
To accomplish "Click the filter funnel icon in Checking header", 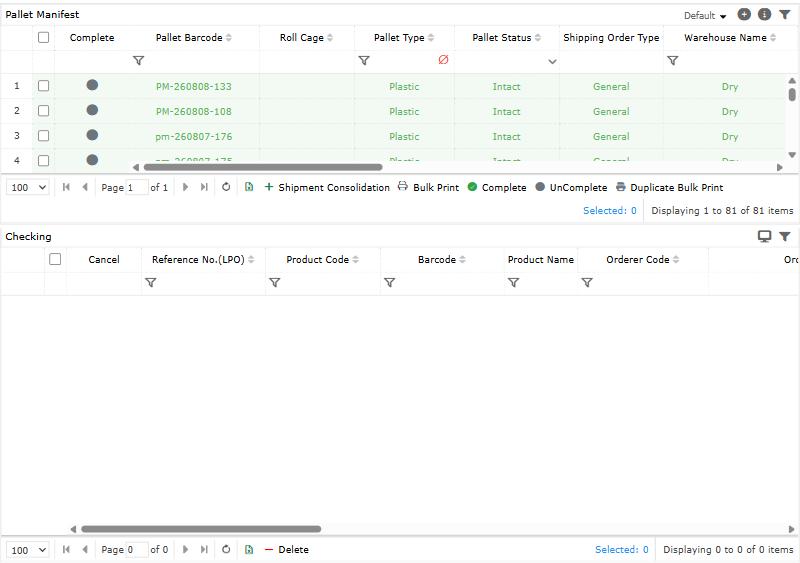I will click(x=785, y=236).
